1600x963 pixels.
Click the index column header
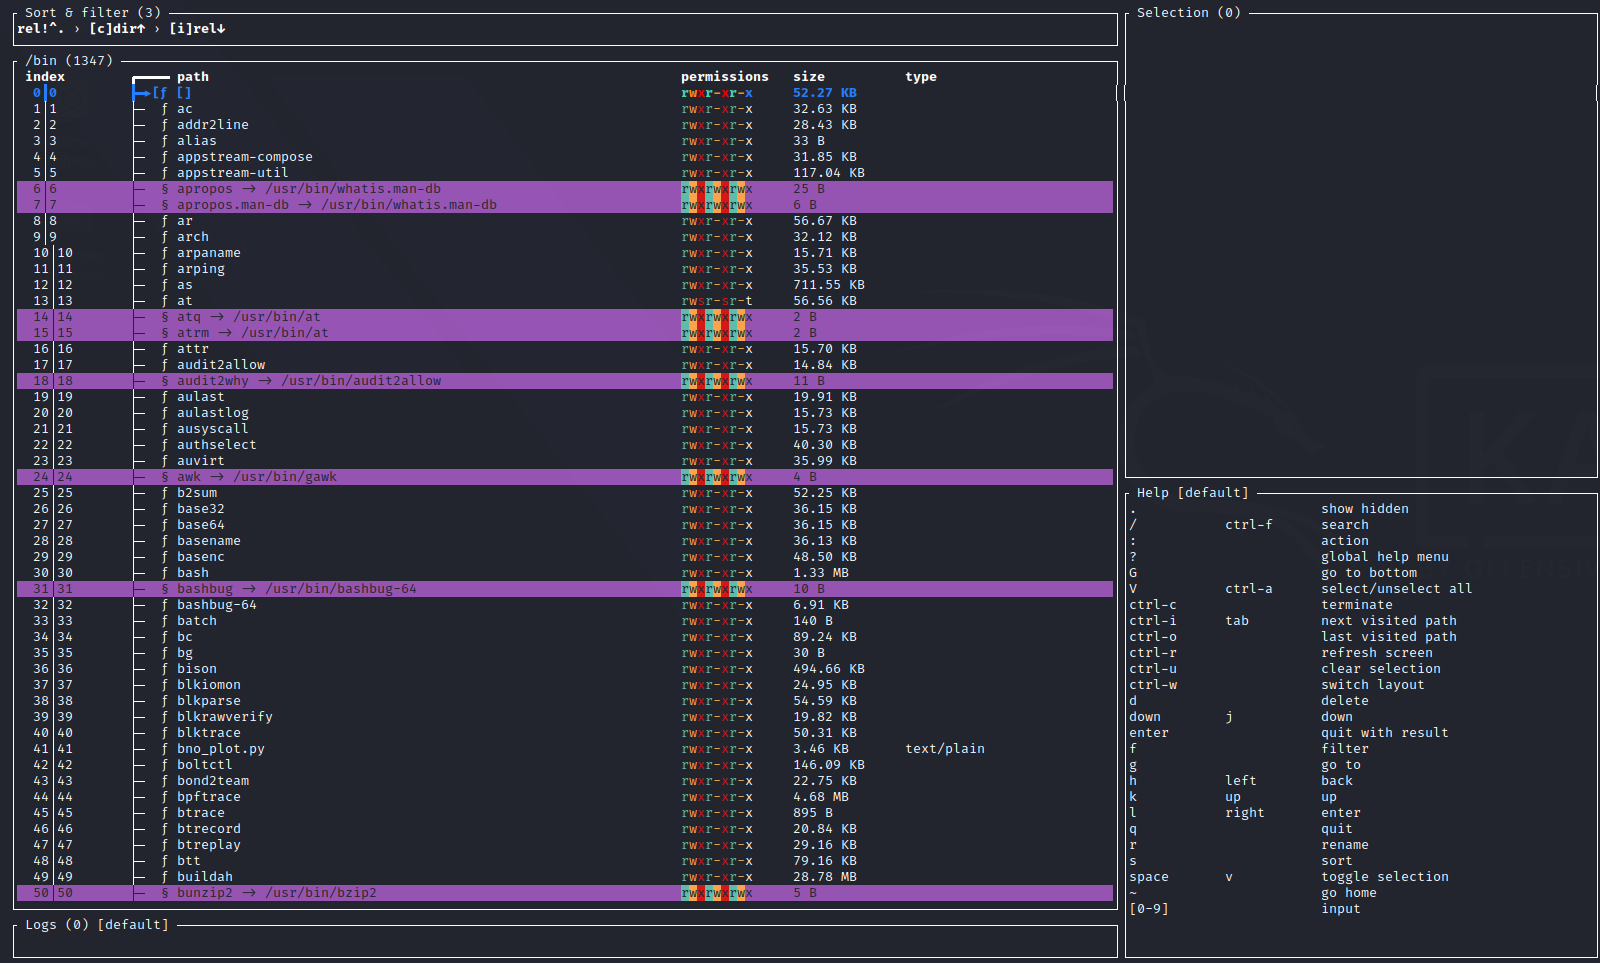click(x=45, y=77)
